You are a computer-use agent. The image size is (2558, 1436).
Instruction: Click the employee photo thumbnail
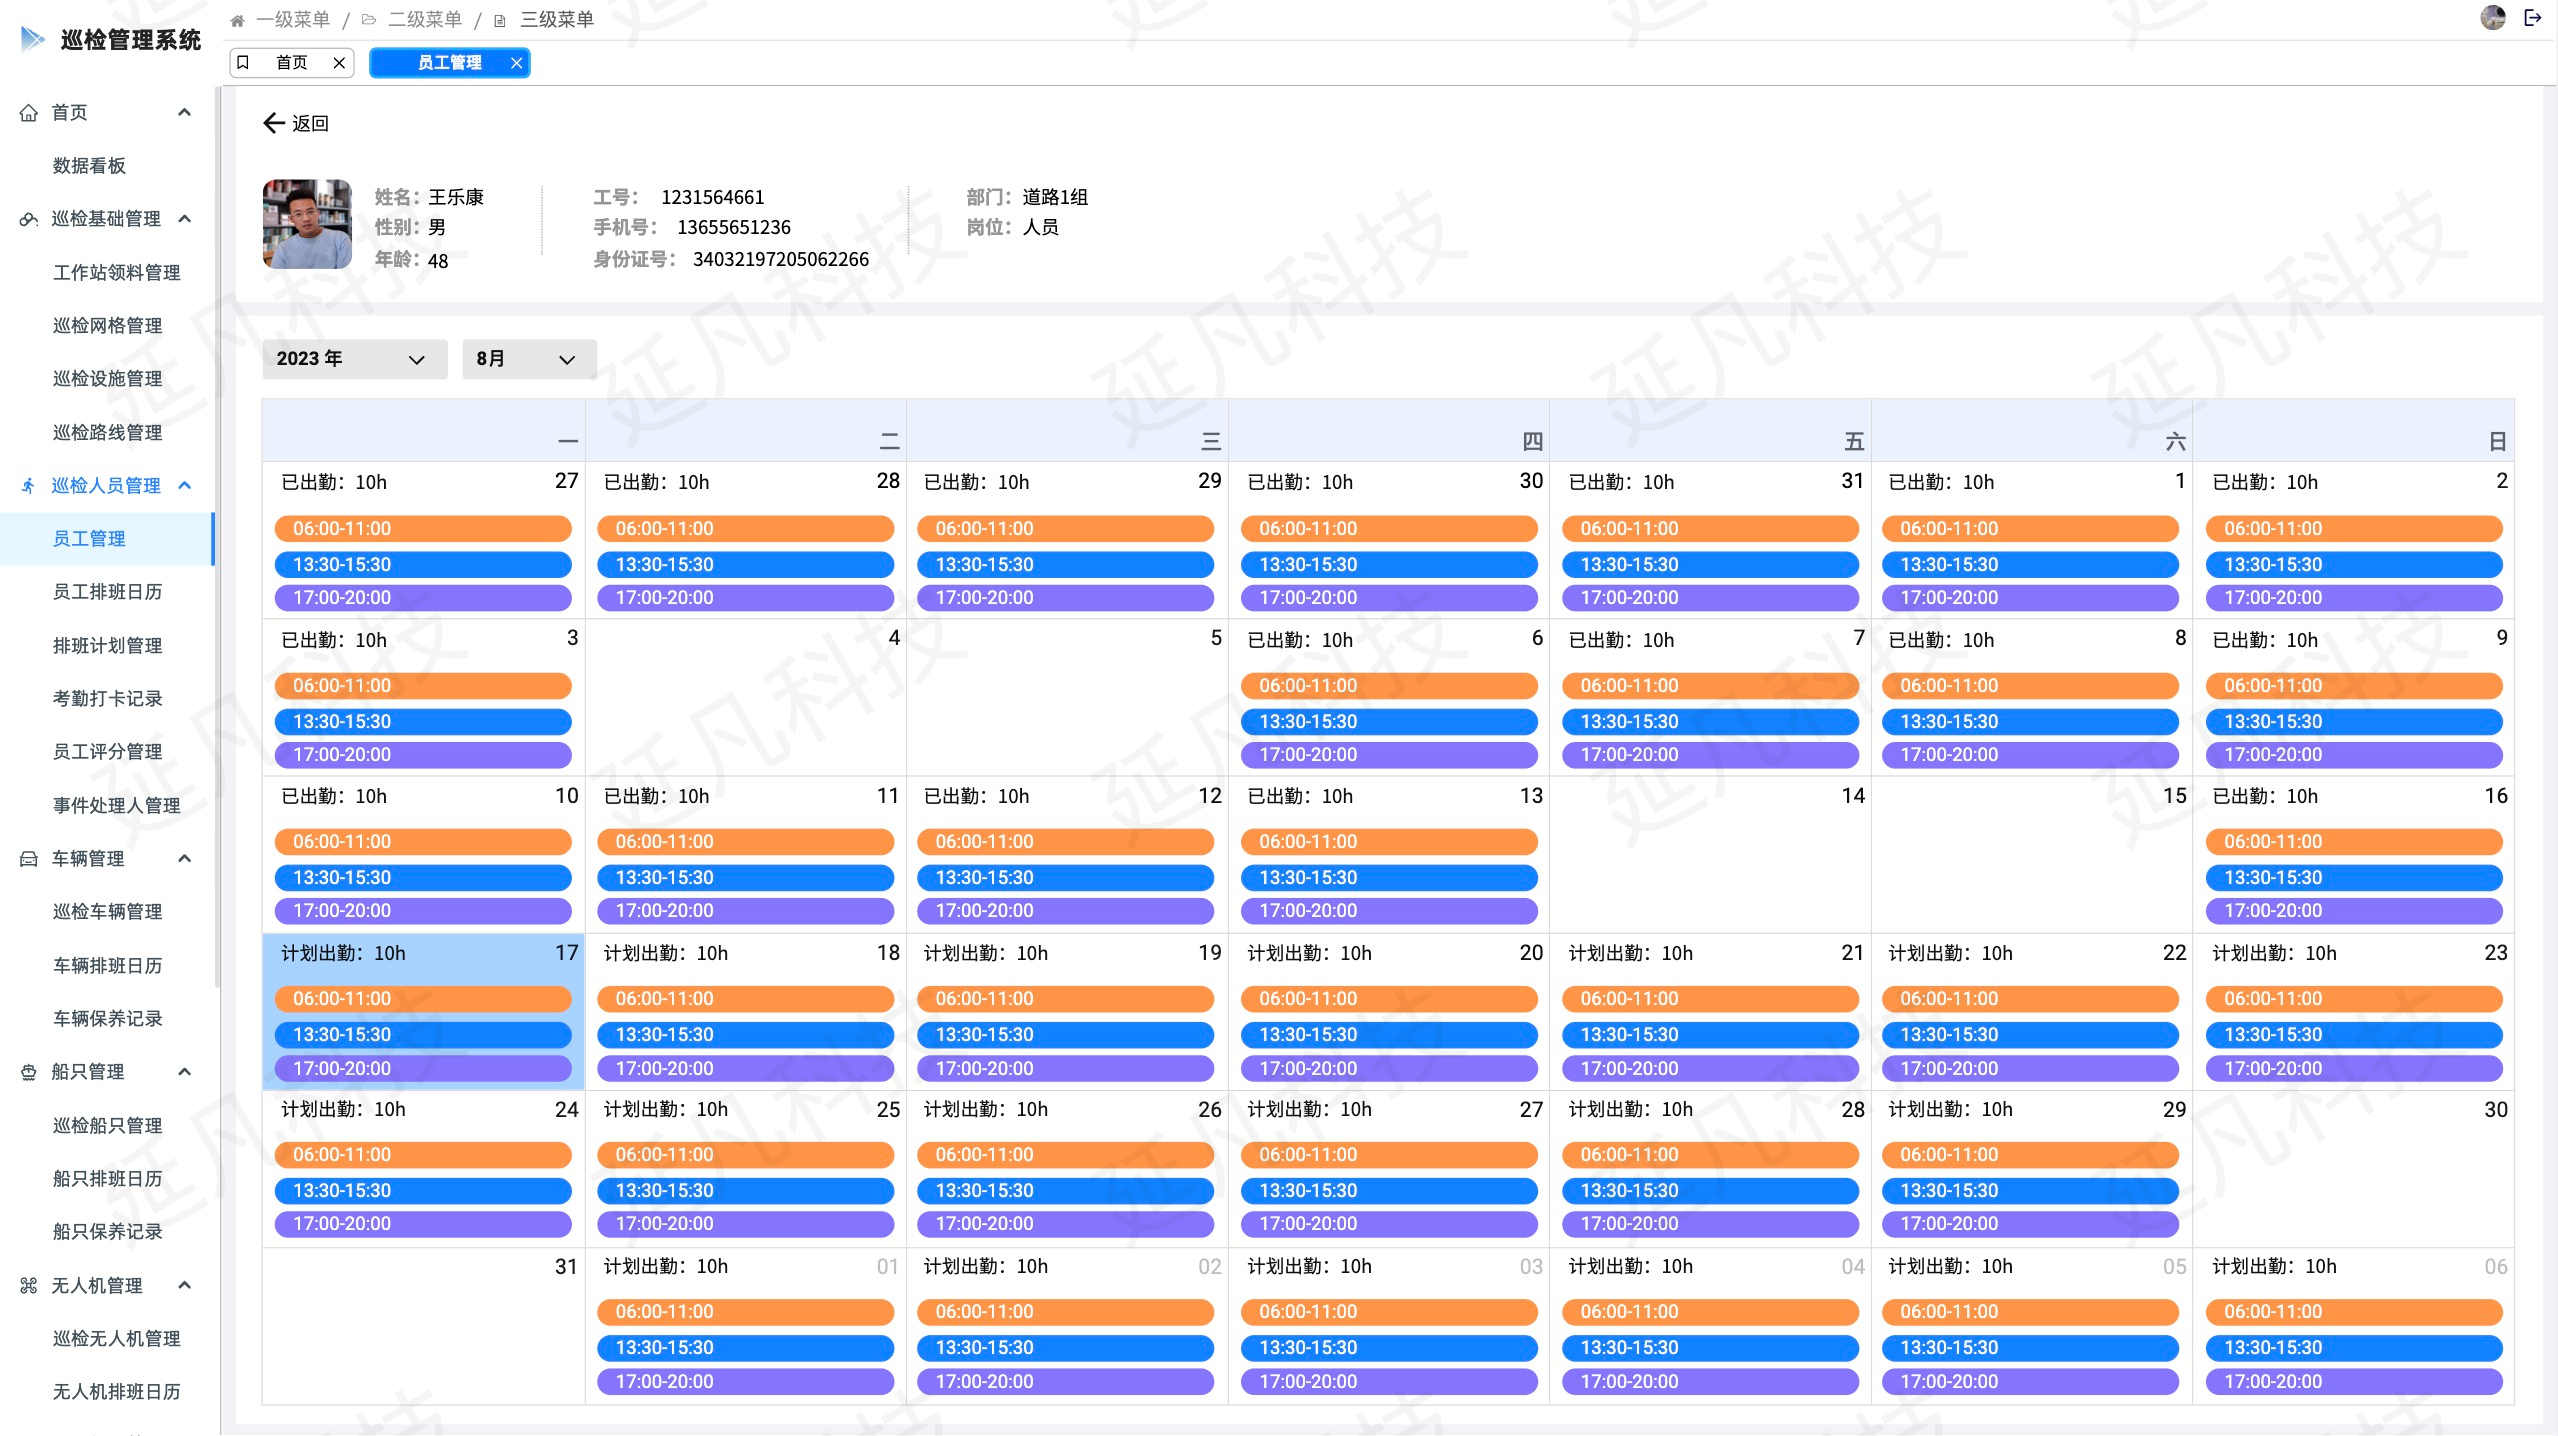coord(307,224)
